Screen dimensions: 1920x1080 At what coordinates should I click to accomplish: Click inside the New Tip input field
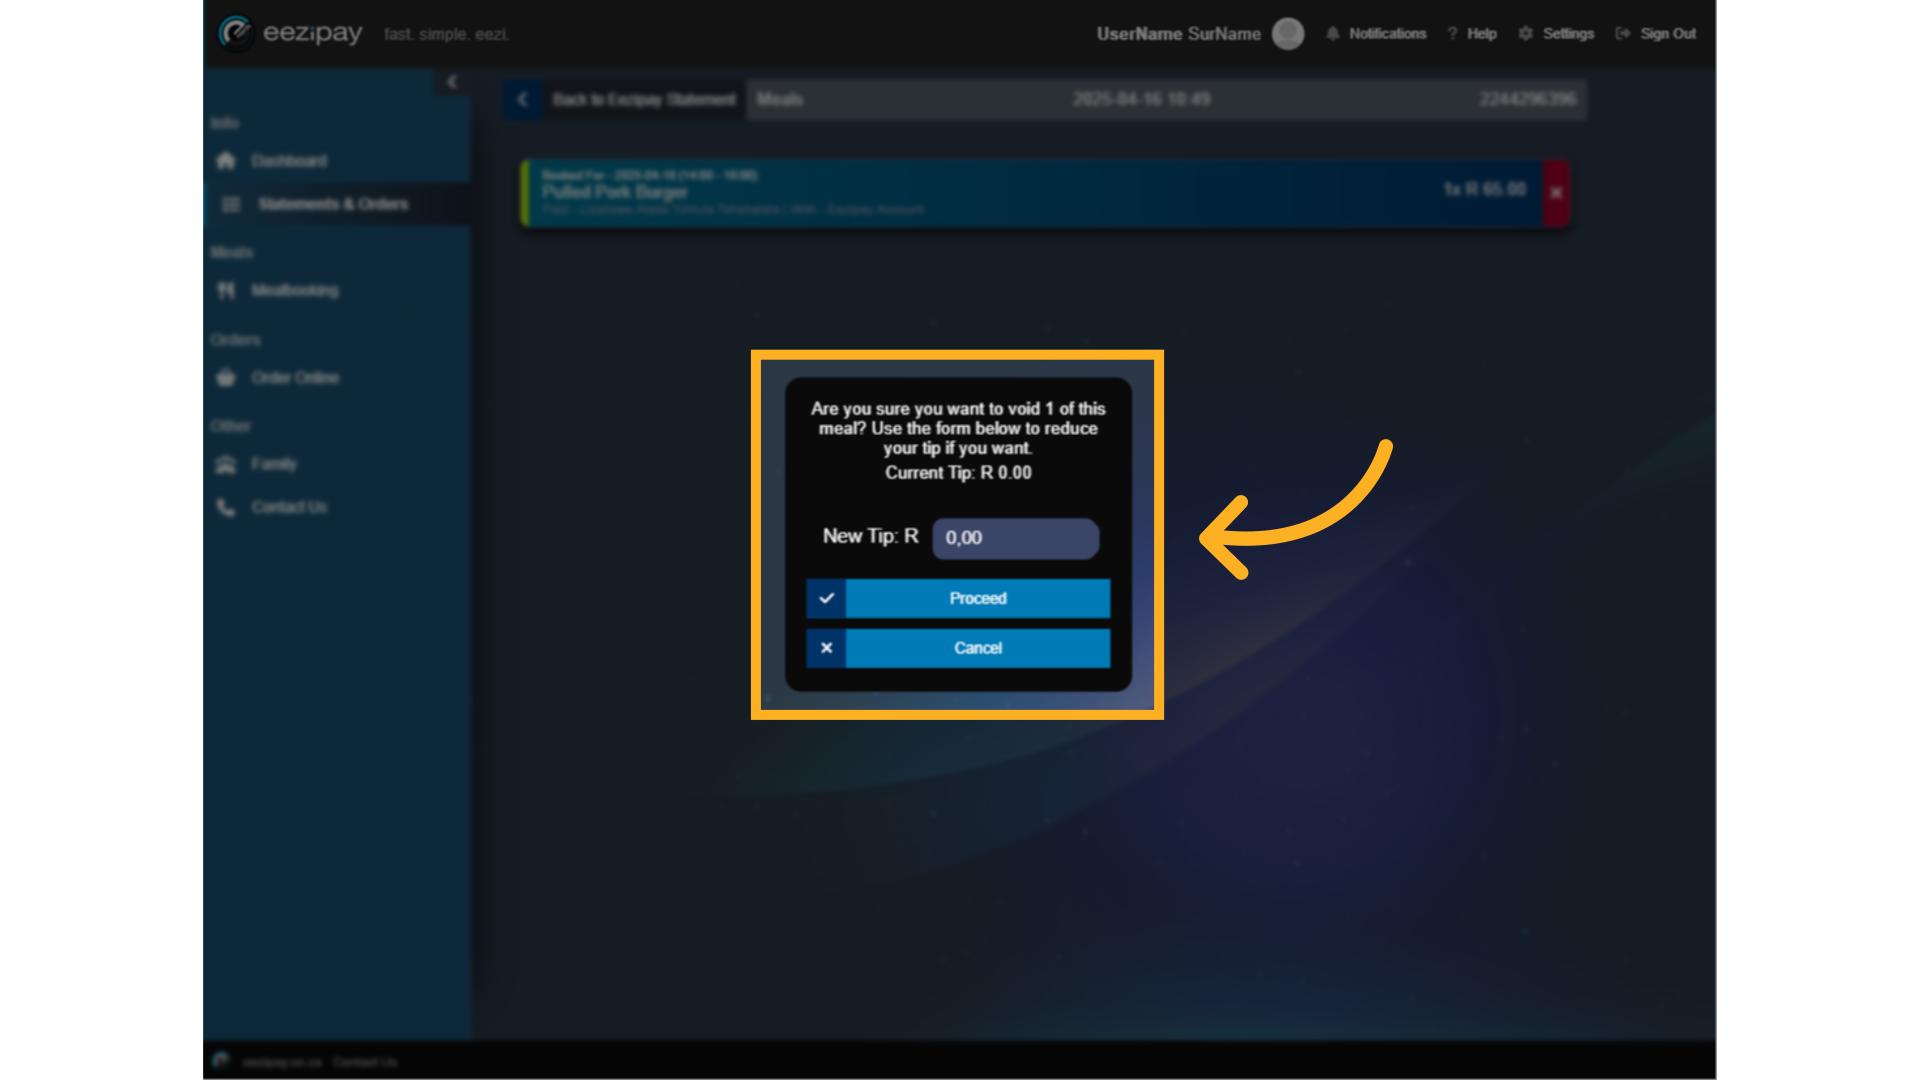pyautogui.click(x=1015, y=538)
